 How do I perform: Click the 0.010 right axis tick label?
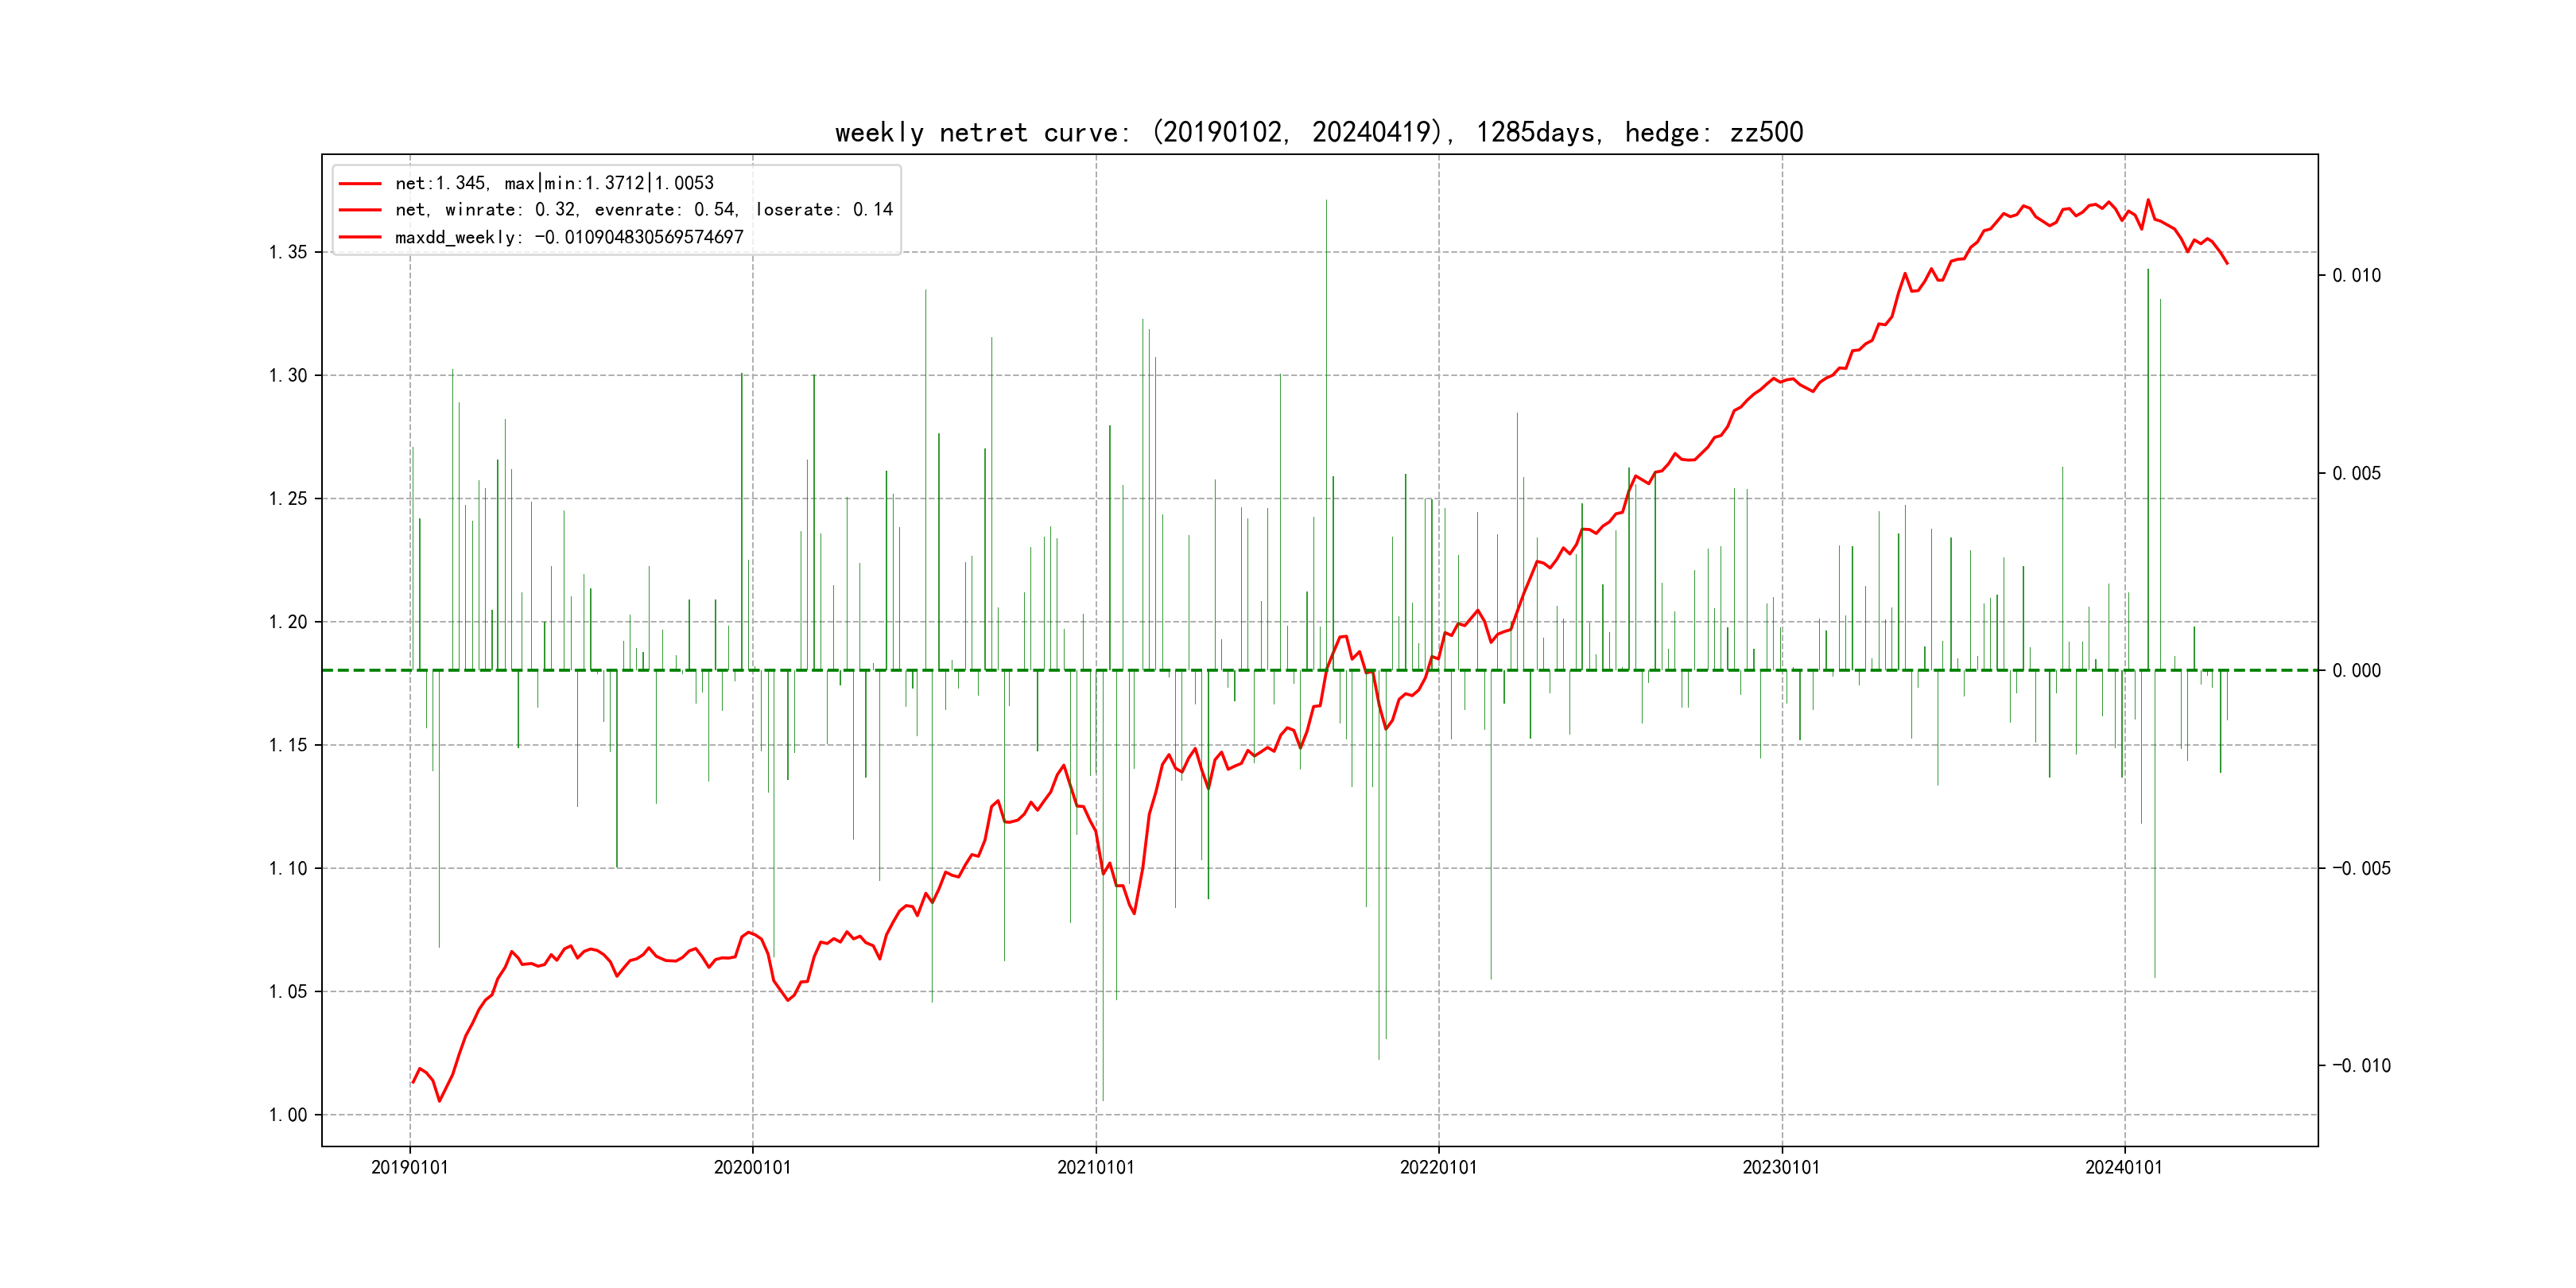[x=2356, y=276]
